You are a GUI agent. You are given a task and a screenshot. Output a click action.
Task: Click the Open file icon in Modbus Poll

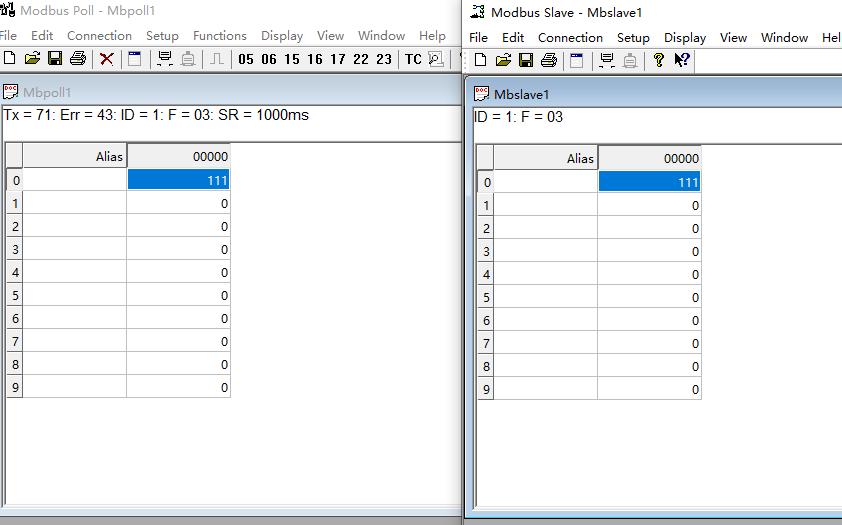(x=32, y=59)
